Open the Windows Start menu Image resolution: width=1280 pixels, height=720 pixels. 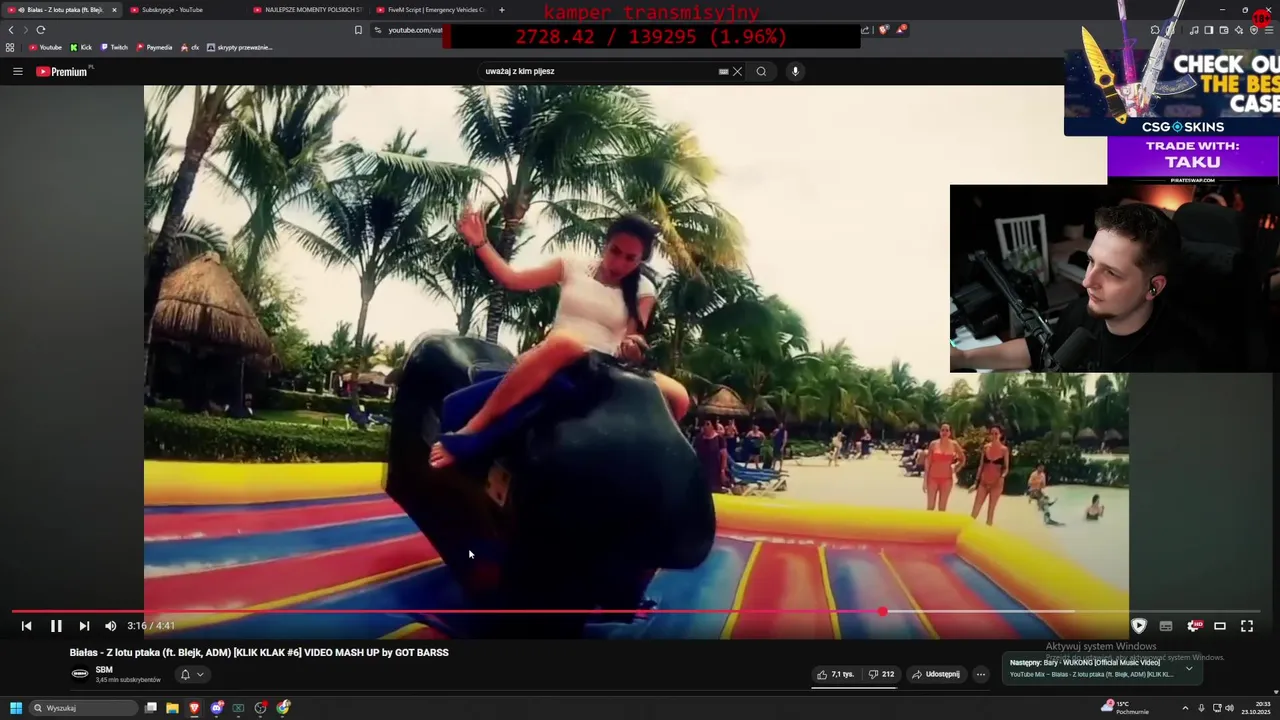16,708
